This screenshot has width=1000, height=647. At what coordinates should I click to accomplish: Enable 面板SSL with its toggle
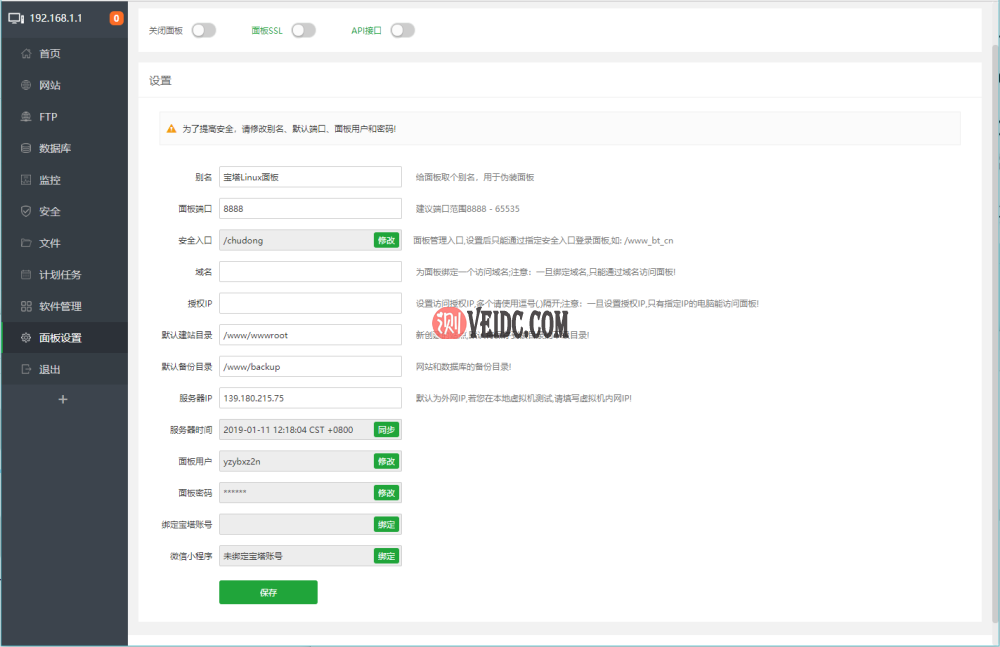coord(304,30)
